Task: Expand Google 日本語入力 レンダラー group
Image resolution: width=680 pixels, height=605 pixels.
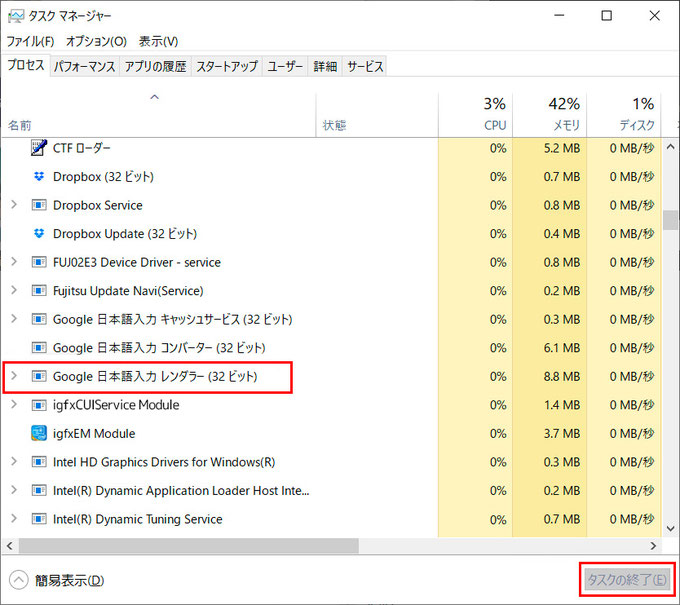Action: (14, 376)
